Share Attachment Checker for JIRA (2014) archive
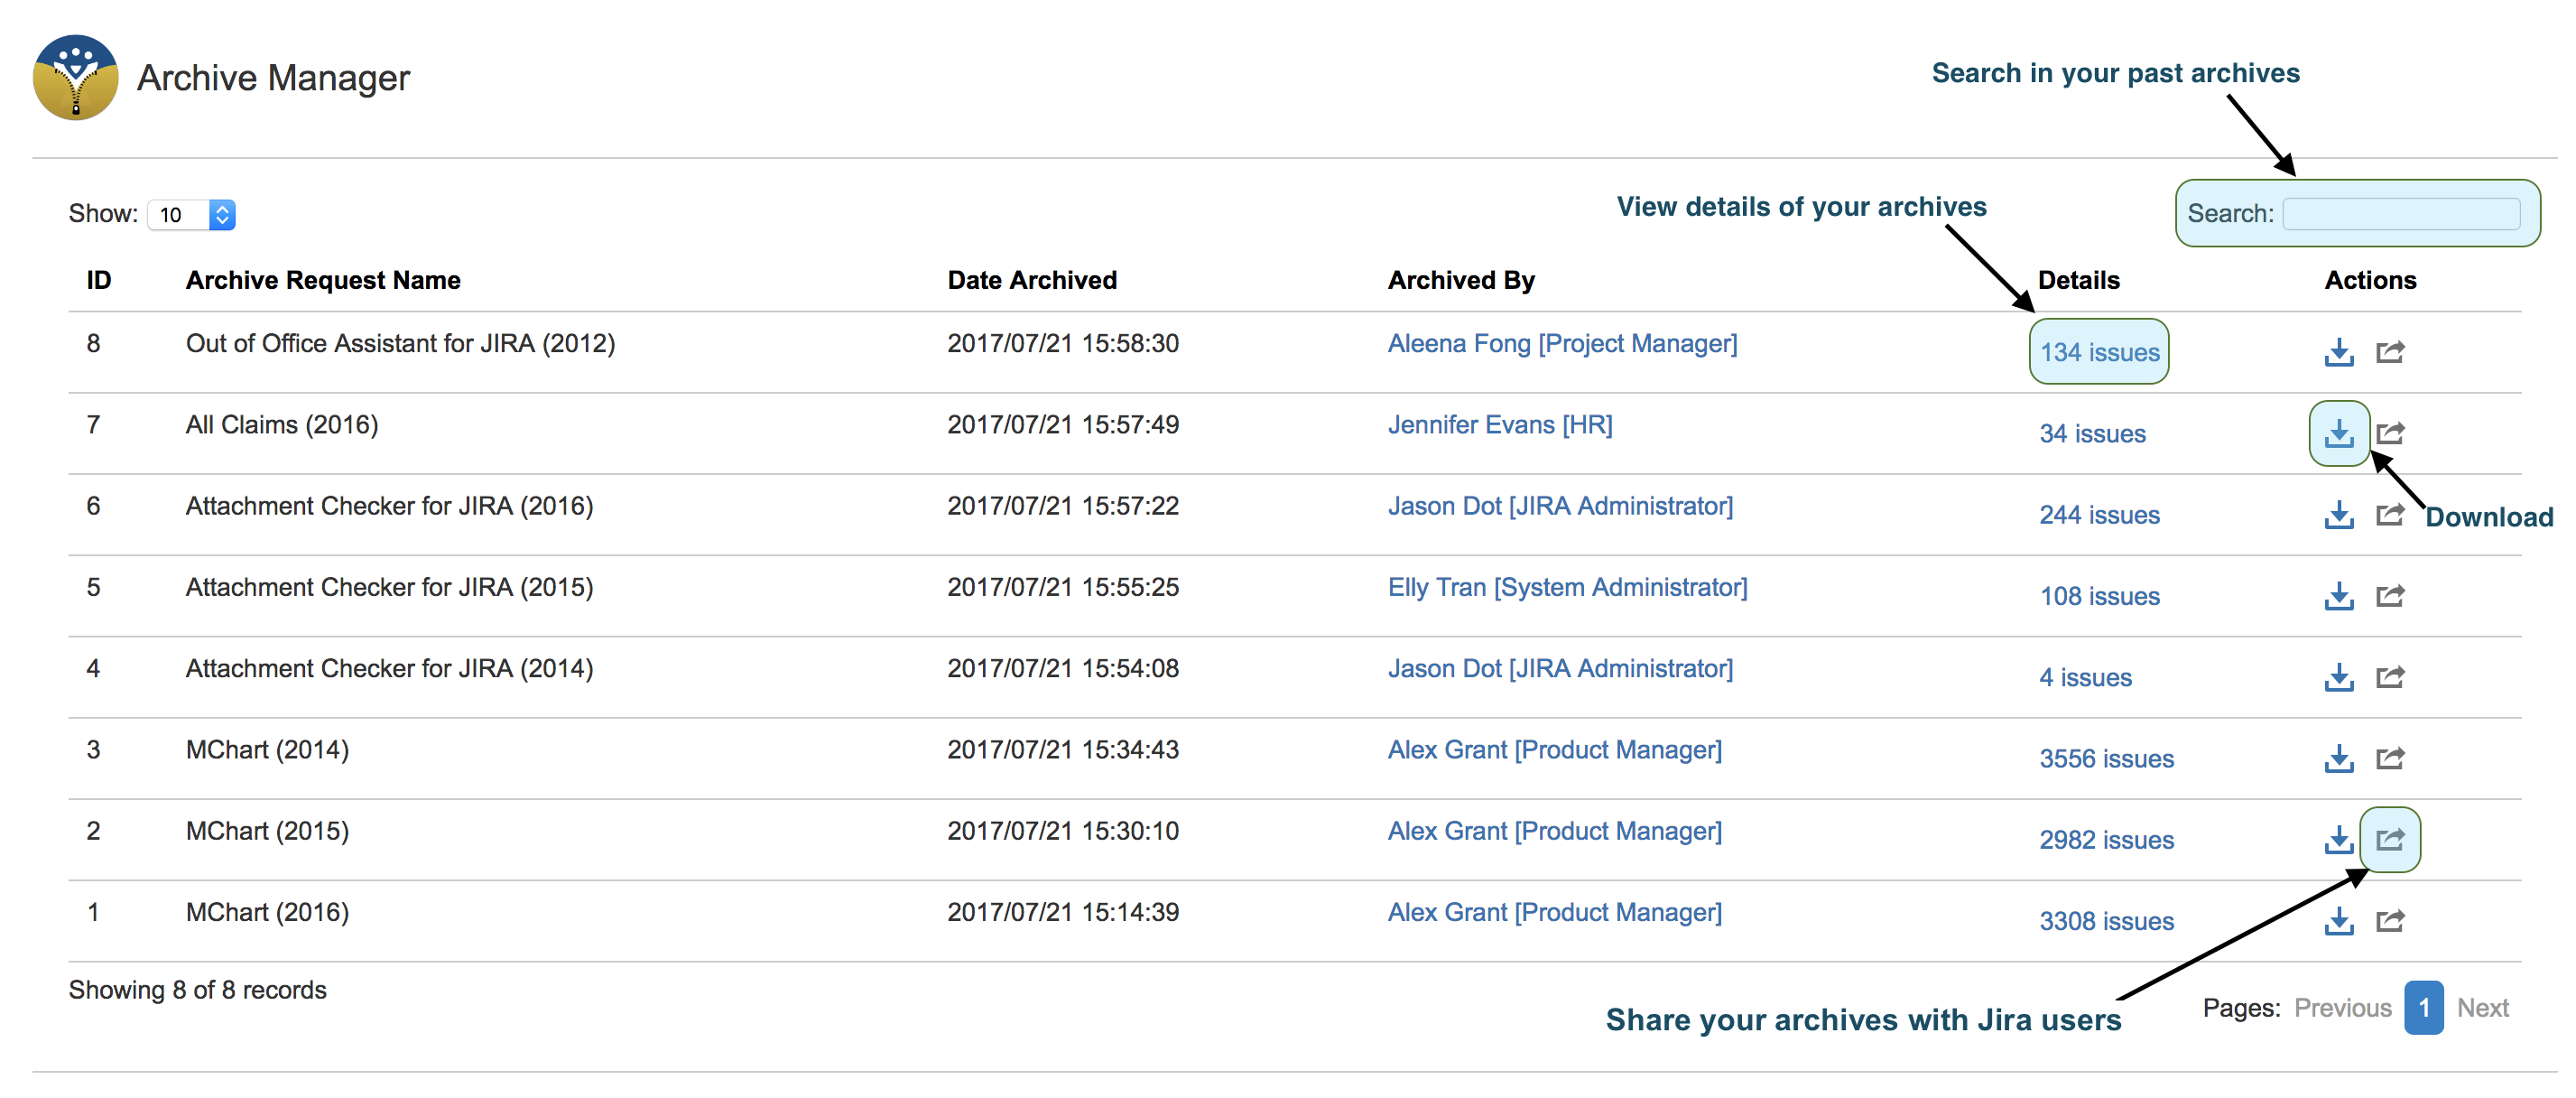This screenshot has height=1098, width=2576. 2390,678
